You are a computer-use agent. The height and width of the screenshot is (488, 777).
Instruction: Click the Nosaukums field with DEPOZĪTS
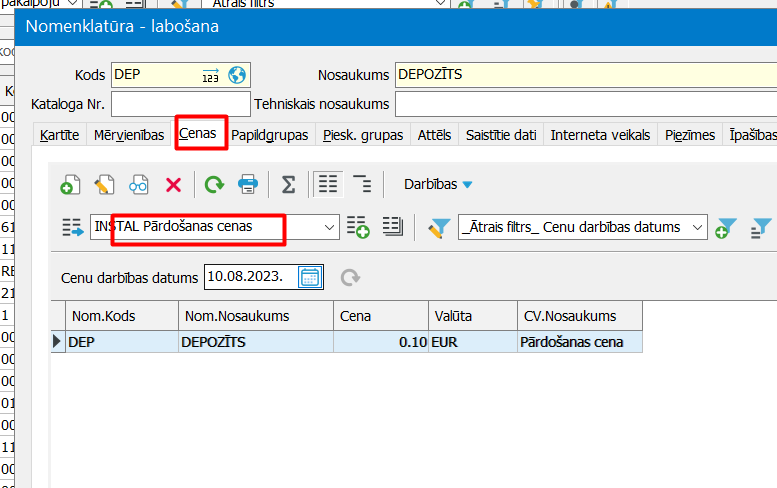tap(586, 75)
